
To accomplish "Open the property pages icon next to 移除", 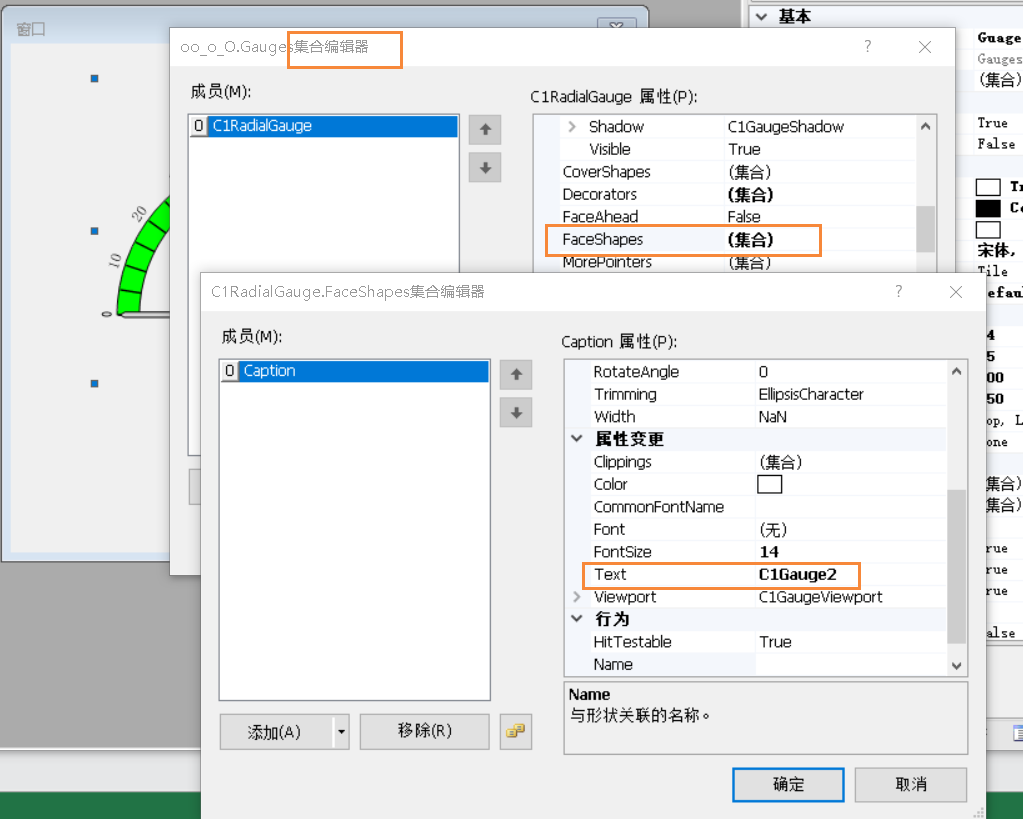I will tap(515, 731).
